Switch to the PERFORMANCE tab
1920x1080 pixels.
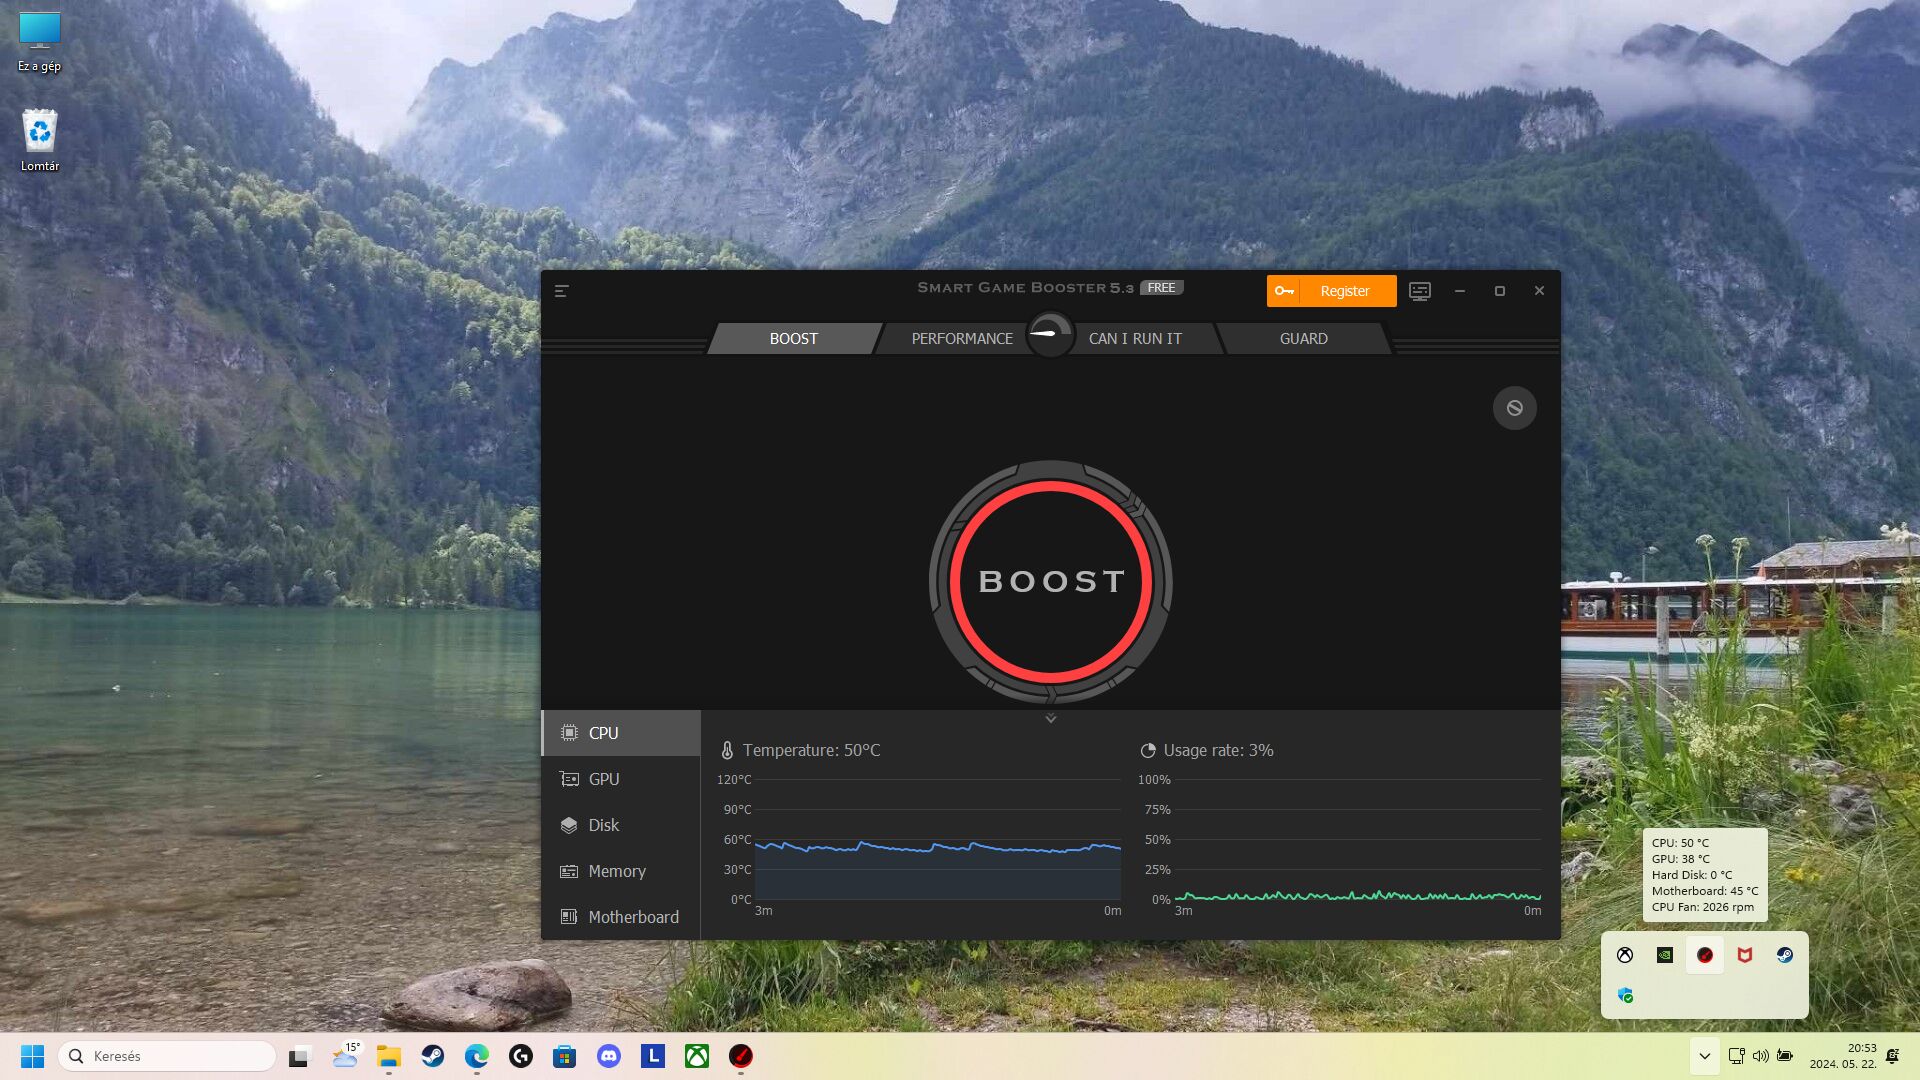coord(961,339)
